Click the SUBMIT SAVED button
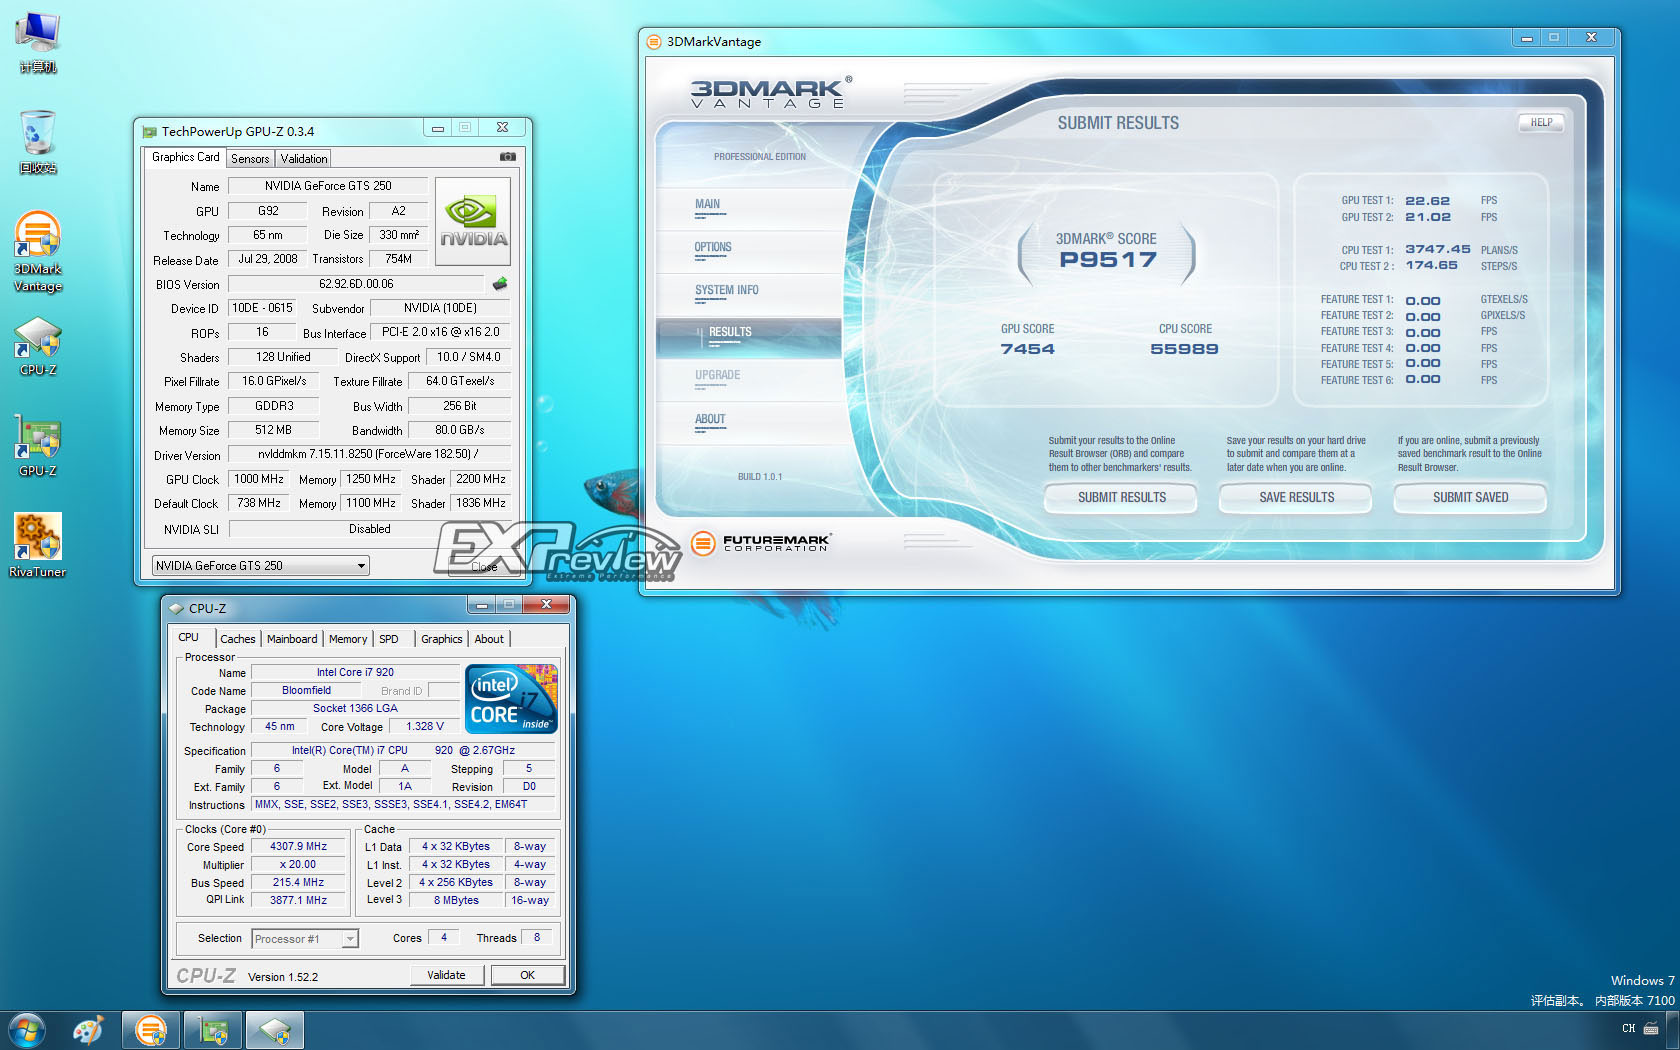The height and width of the screenshot is (1050, 1680). [1470, 498]
